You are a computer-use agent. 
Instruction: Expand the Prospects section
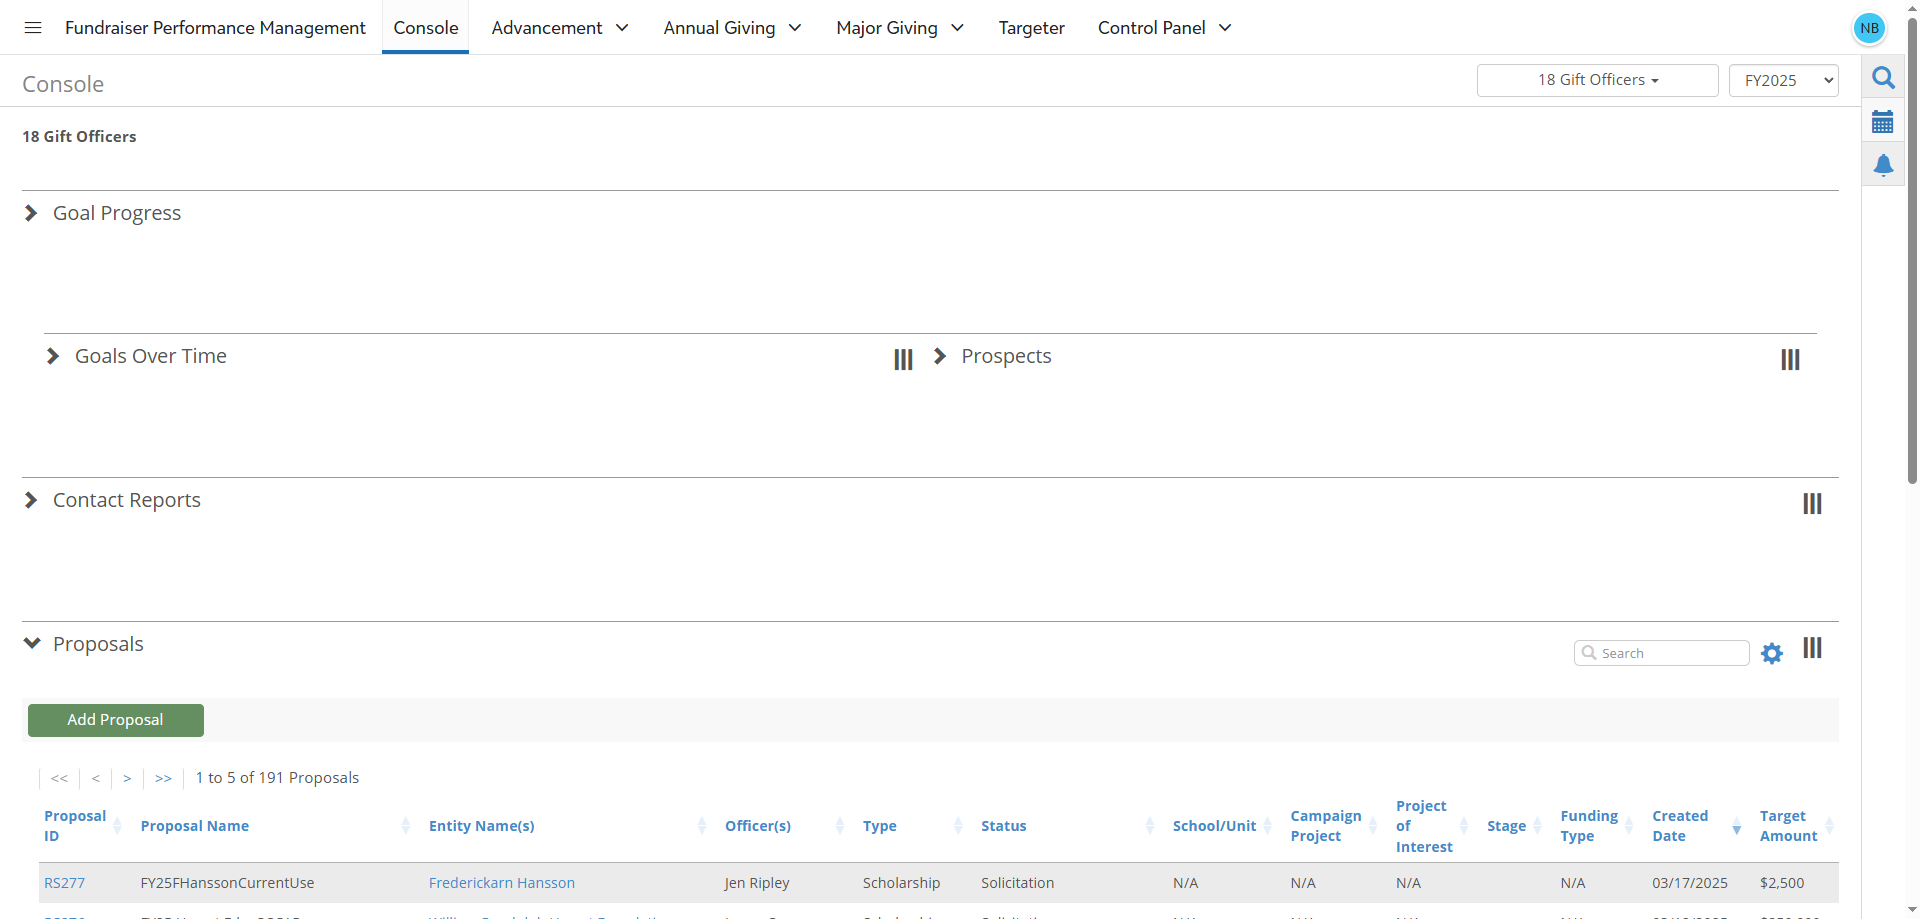click(x=939, y=356)
